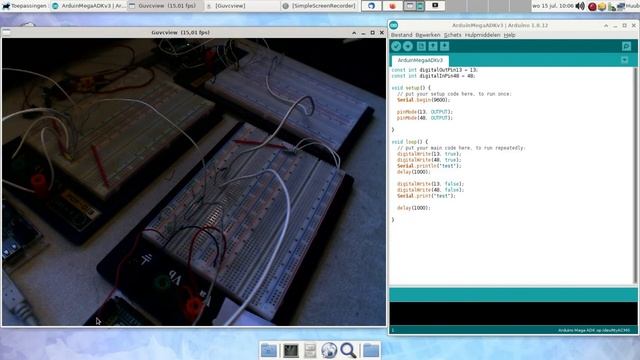Open the Bewerken menu
The width and height of the screenshot is (640, 360).
point(428,35)
